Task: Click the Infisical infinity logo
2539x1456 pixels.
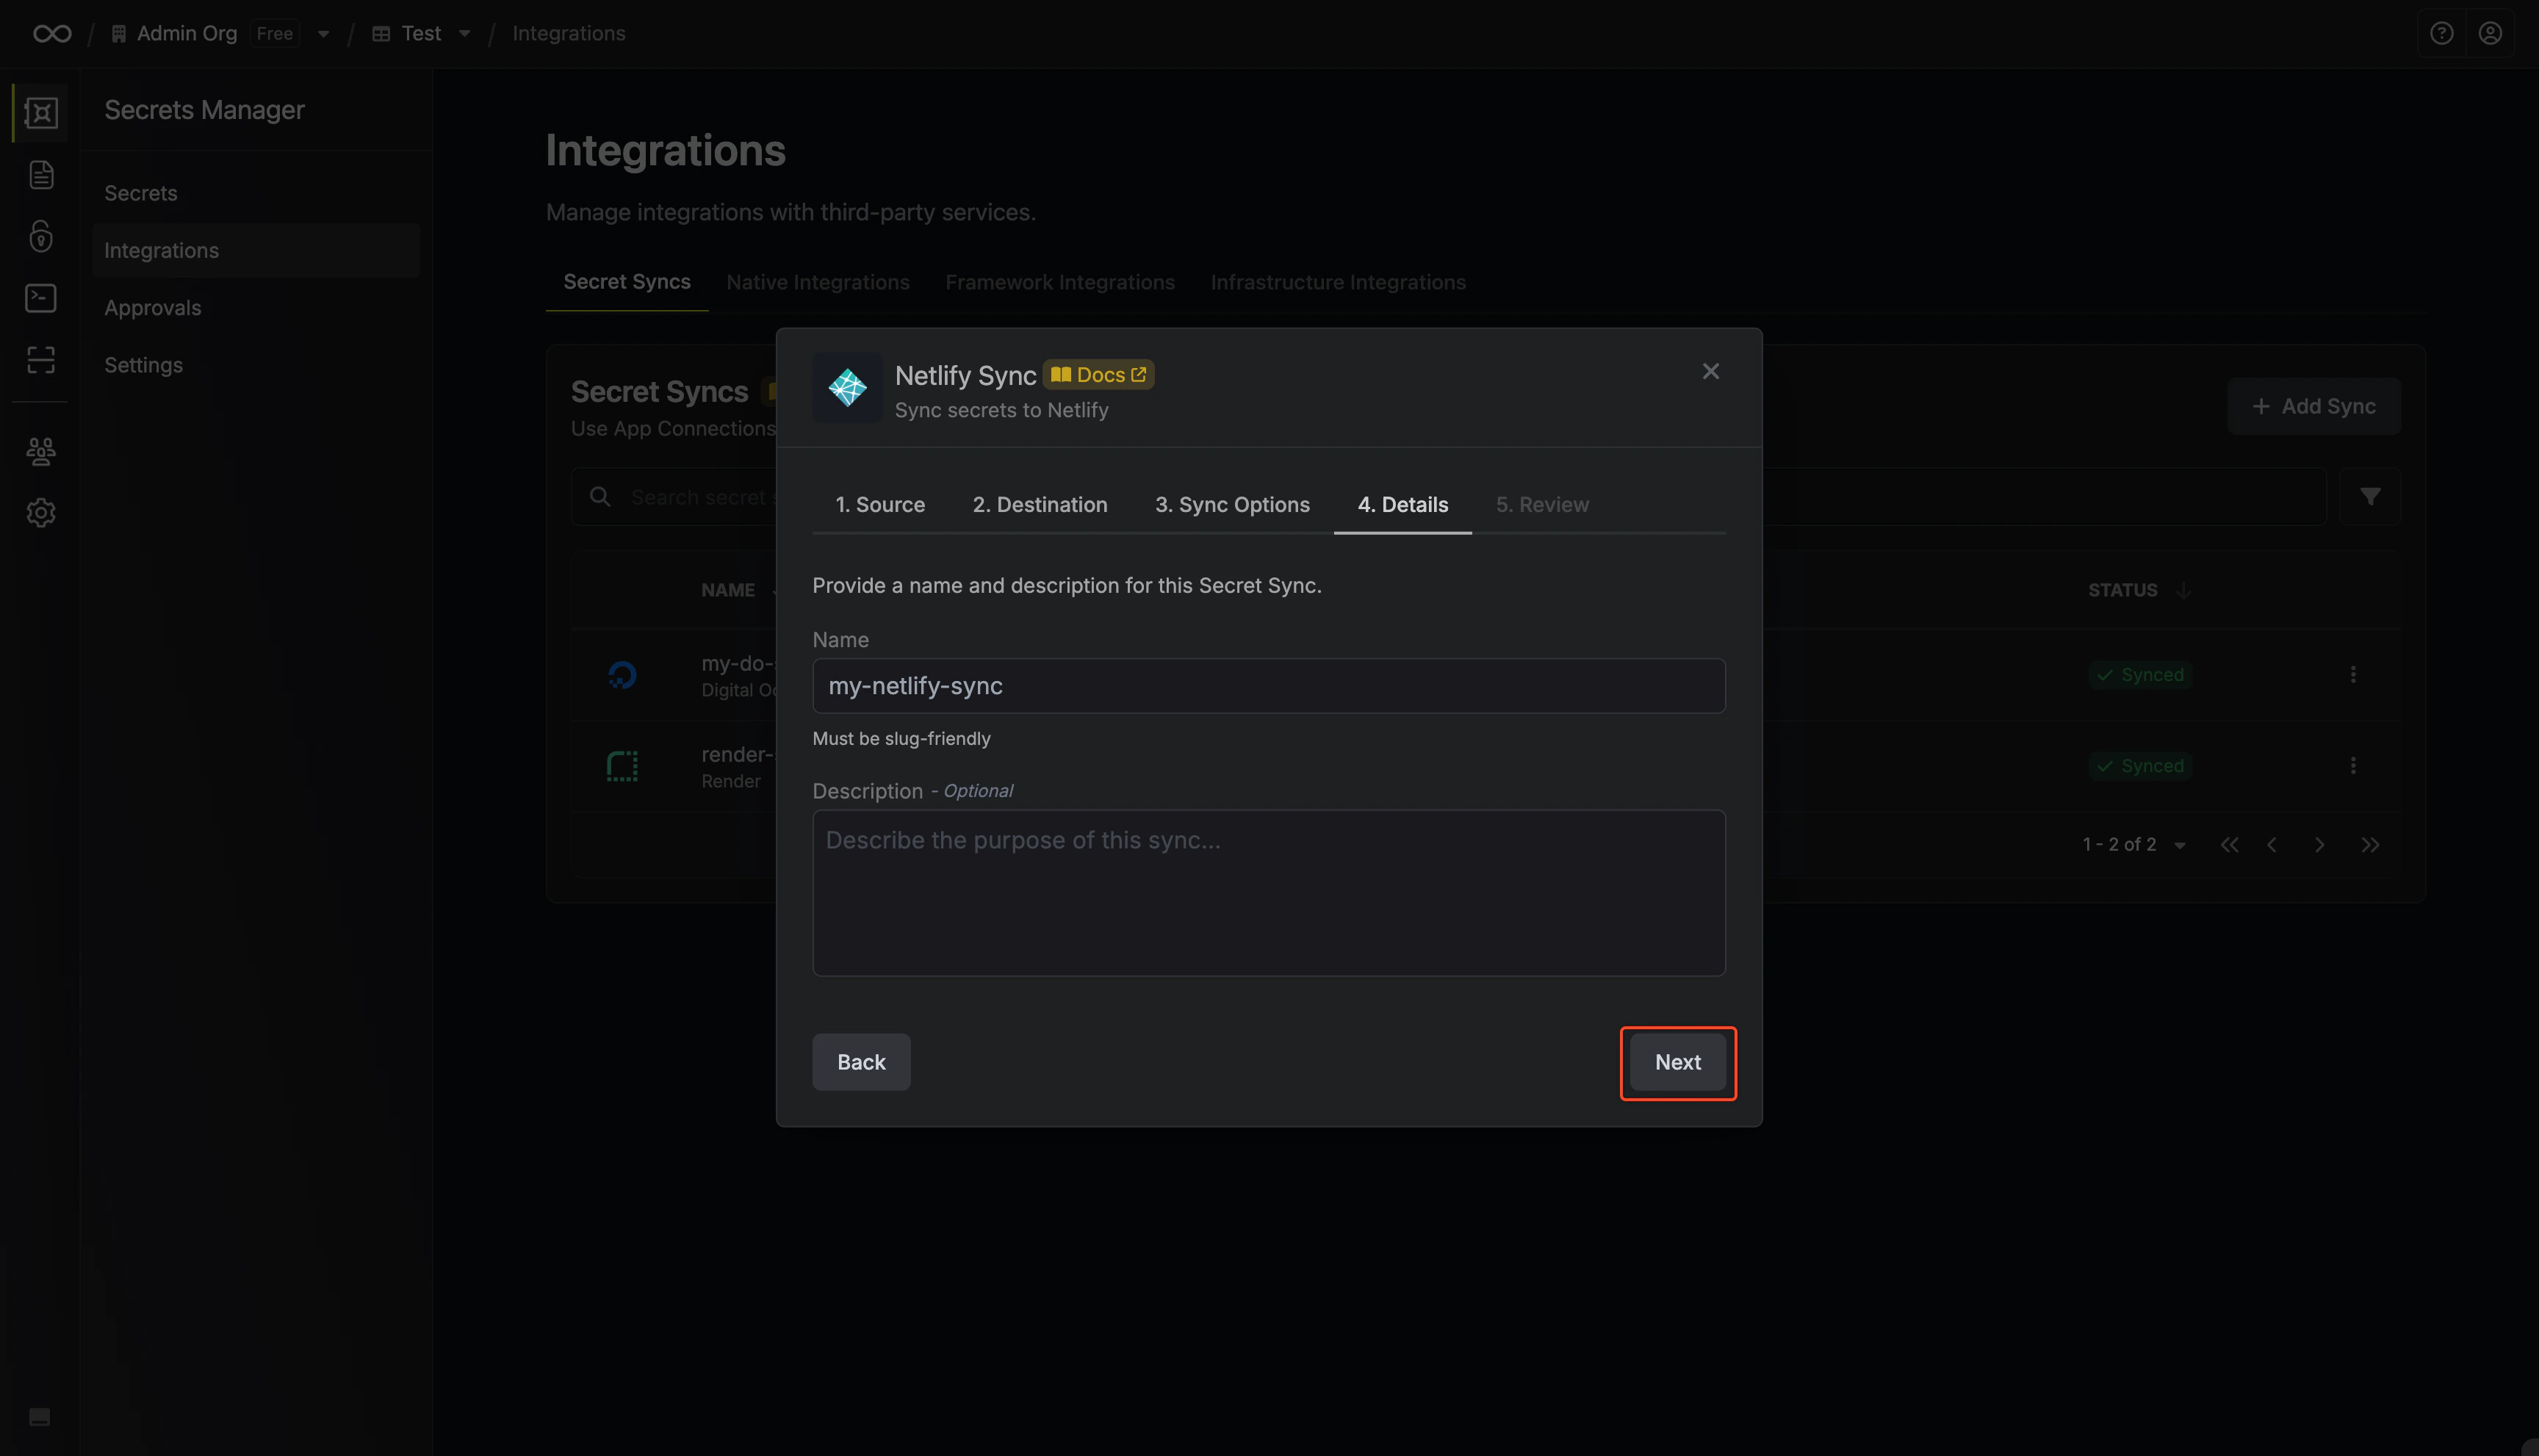Action: [x=52, y=34]
